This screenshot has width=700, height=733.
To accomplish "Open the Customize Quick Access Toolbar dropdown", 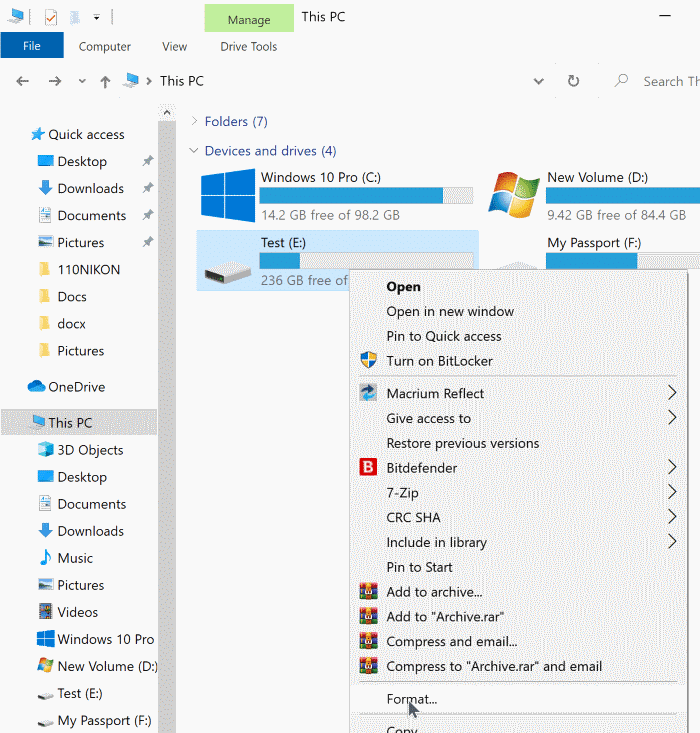I will click(96, 18).
